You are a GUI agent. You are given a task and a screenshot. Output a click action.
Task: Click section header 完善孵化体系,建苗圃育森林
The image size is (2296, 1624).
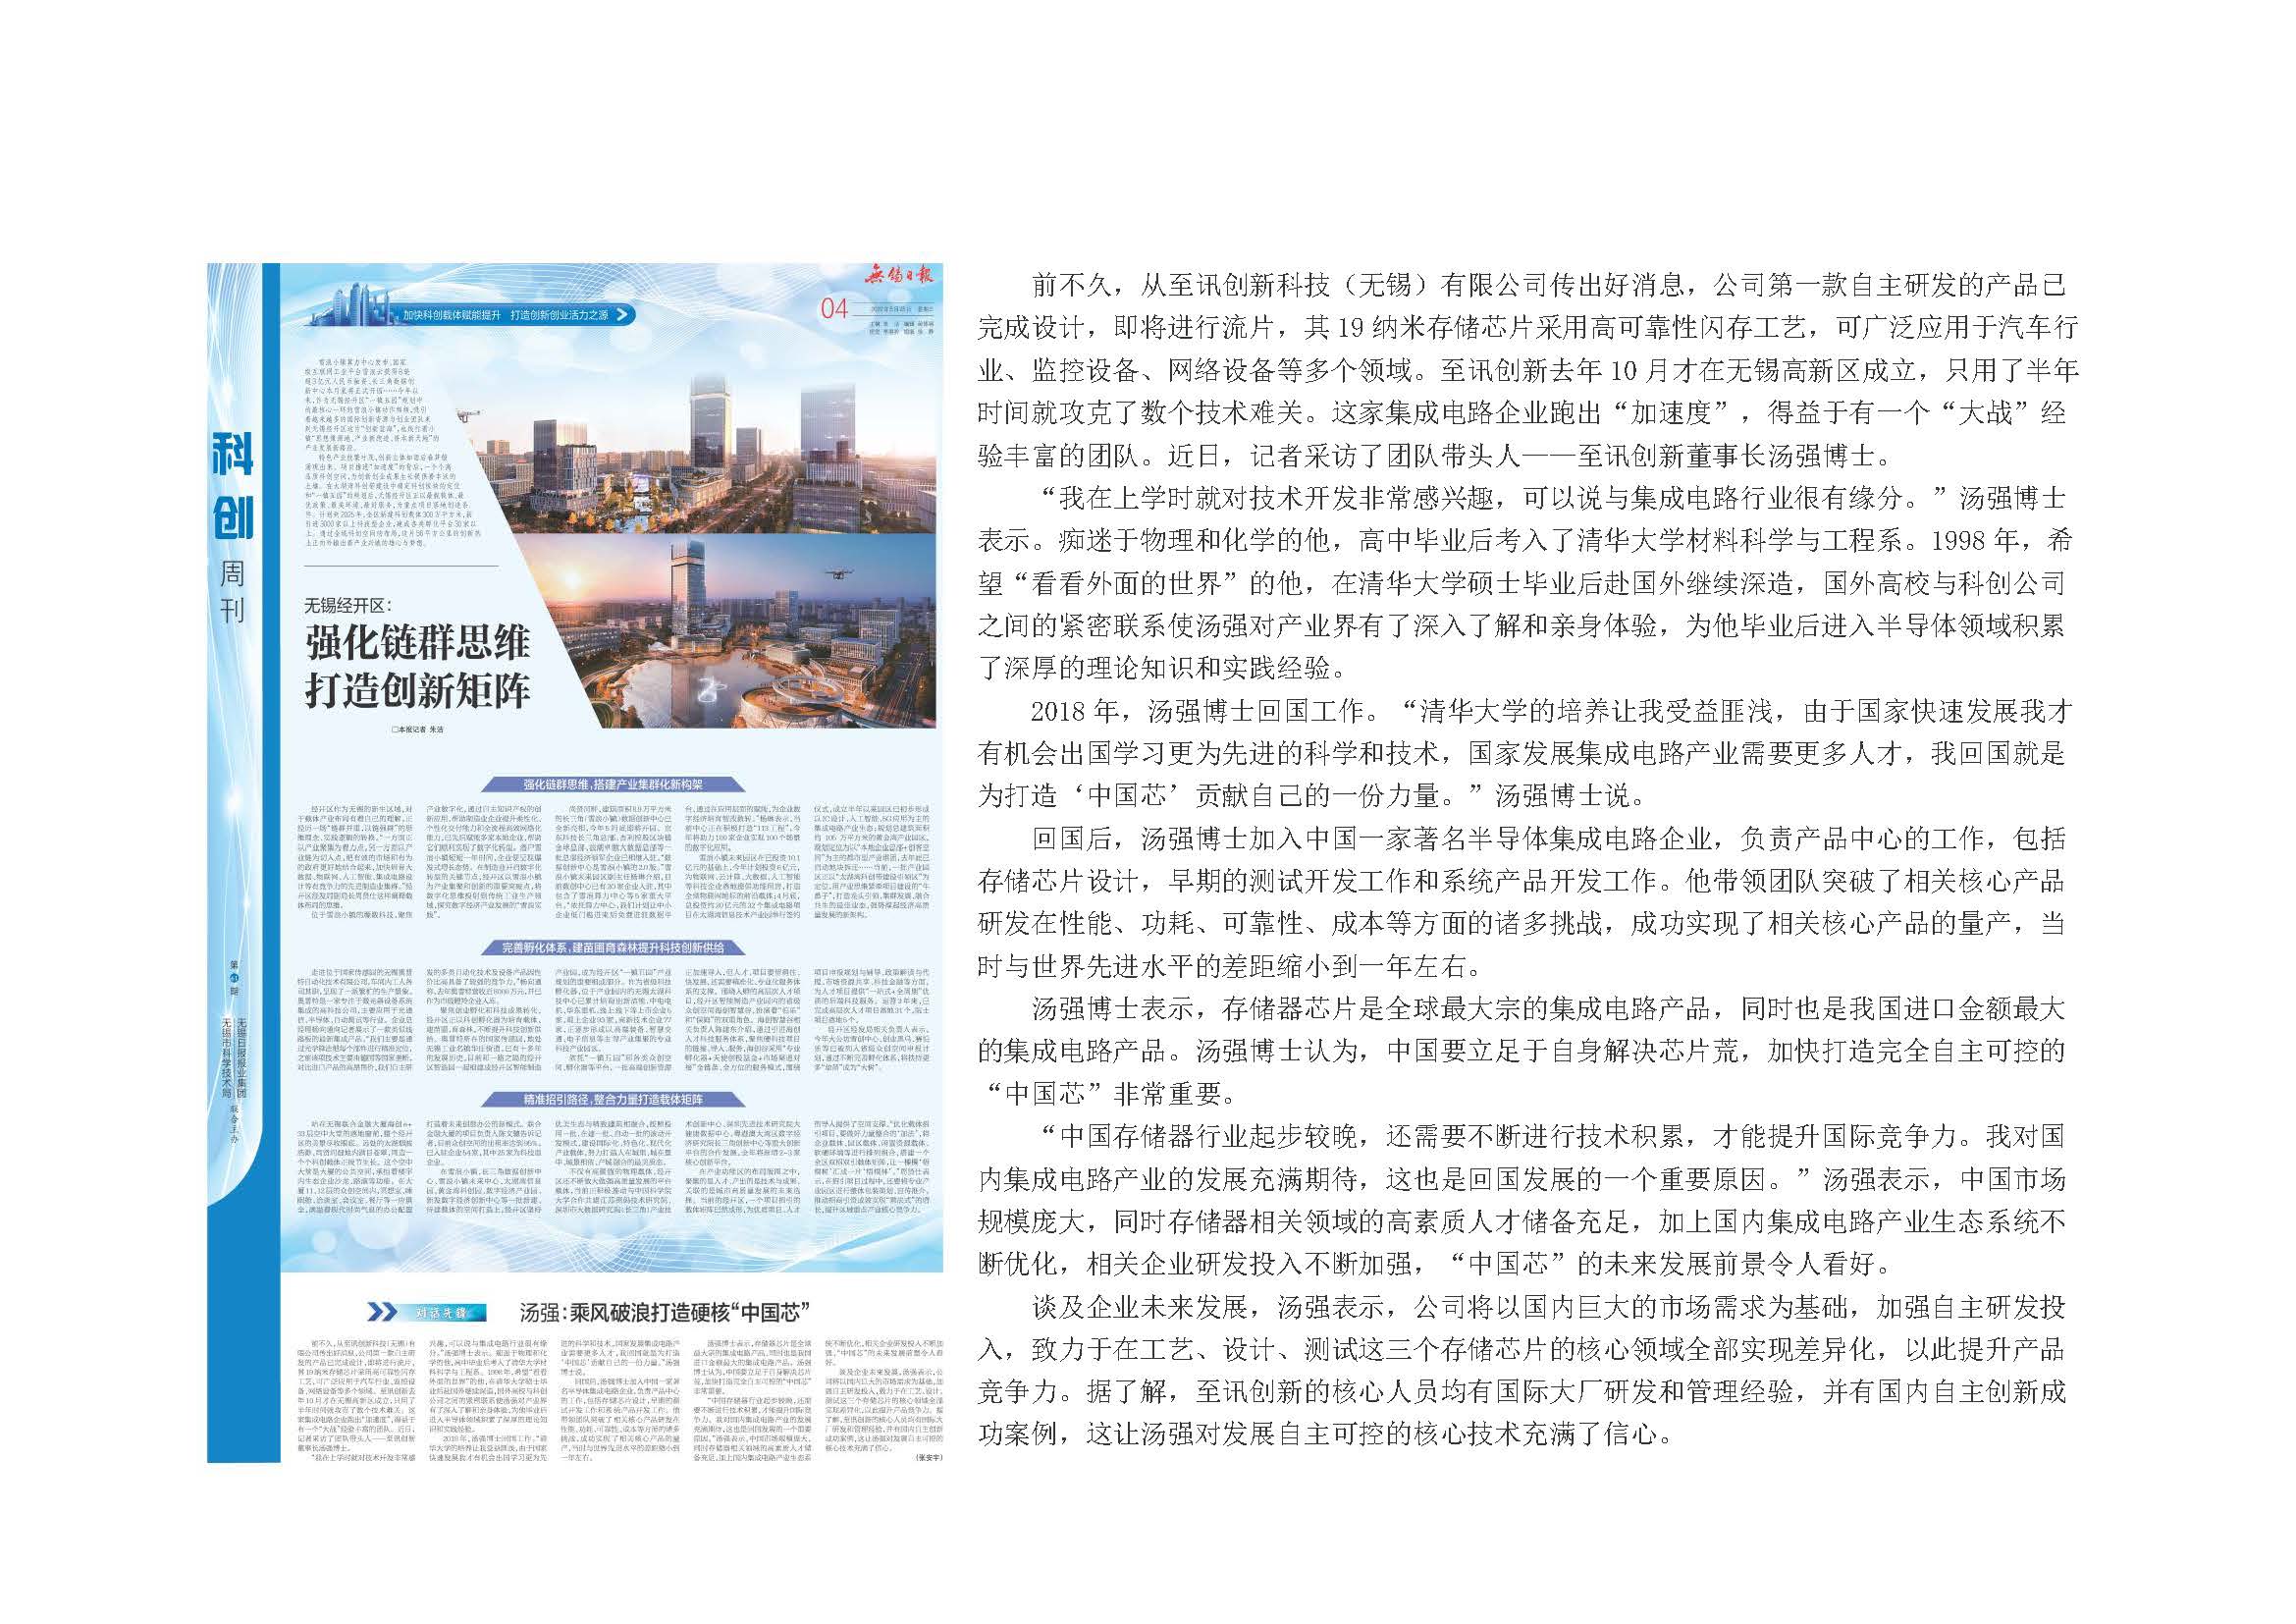click(613, 947)
